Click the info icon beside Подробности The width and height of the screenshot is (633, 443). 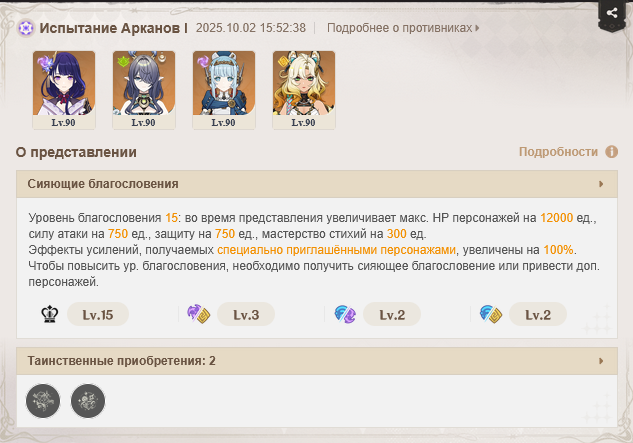click(611, 152)
